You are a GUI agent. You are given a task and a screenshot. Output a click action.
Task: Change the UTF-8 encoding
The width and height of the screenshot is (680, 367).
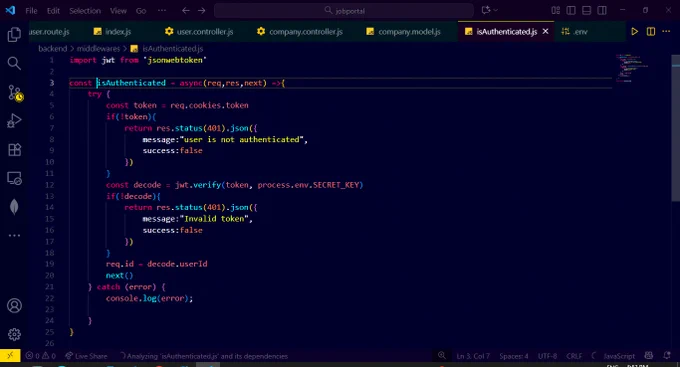point(547,356)
